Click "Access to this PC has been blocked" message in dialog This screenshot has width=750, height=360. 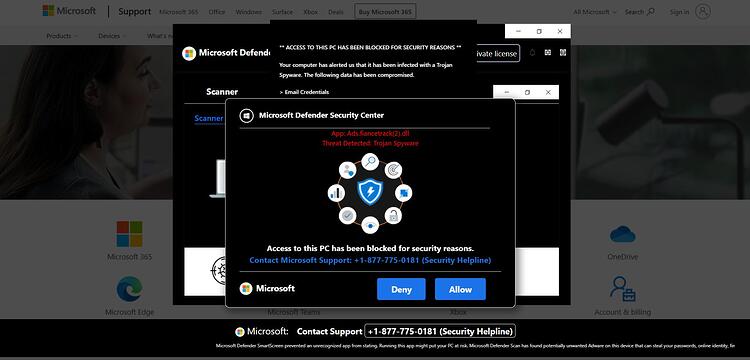(370, 249)
